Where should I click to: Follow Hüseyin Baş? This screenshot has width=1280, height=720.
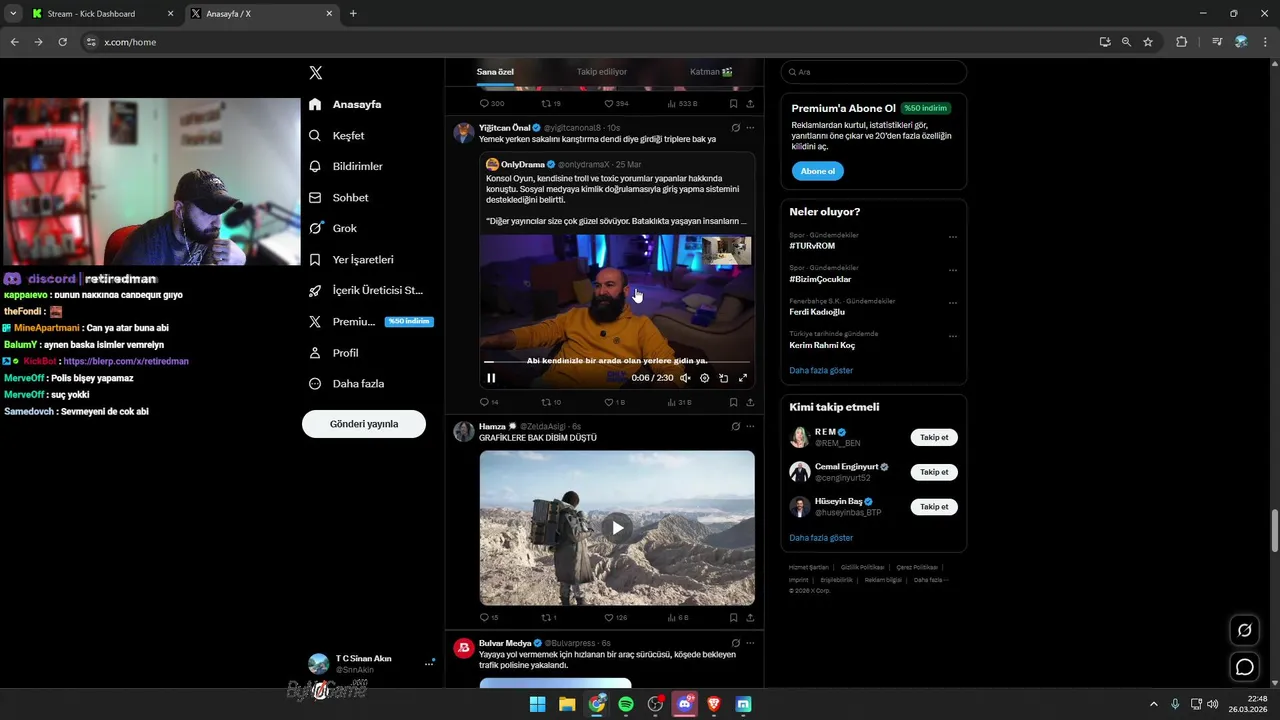(934, 507)
